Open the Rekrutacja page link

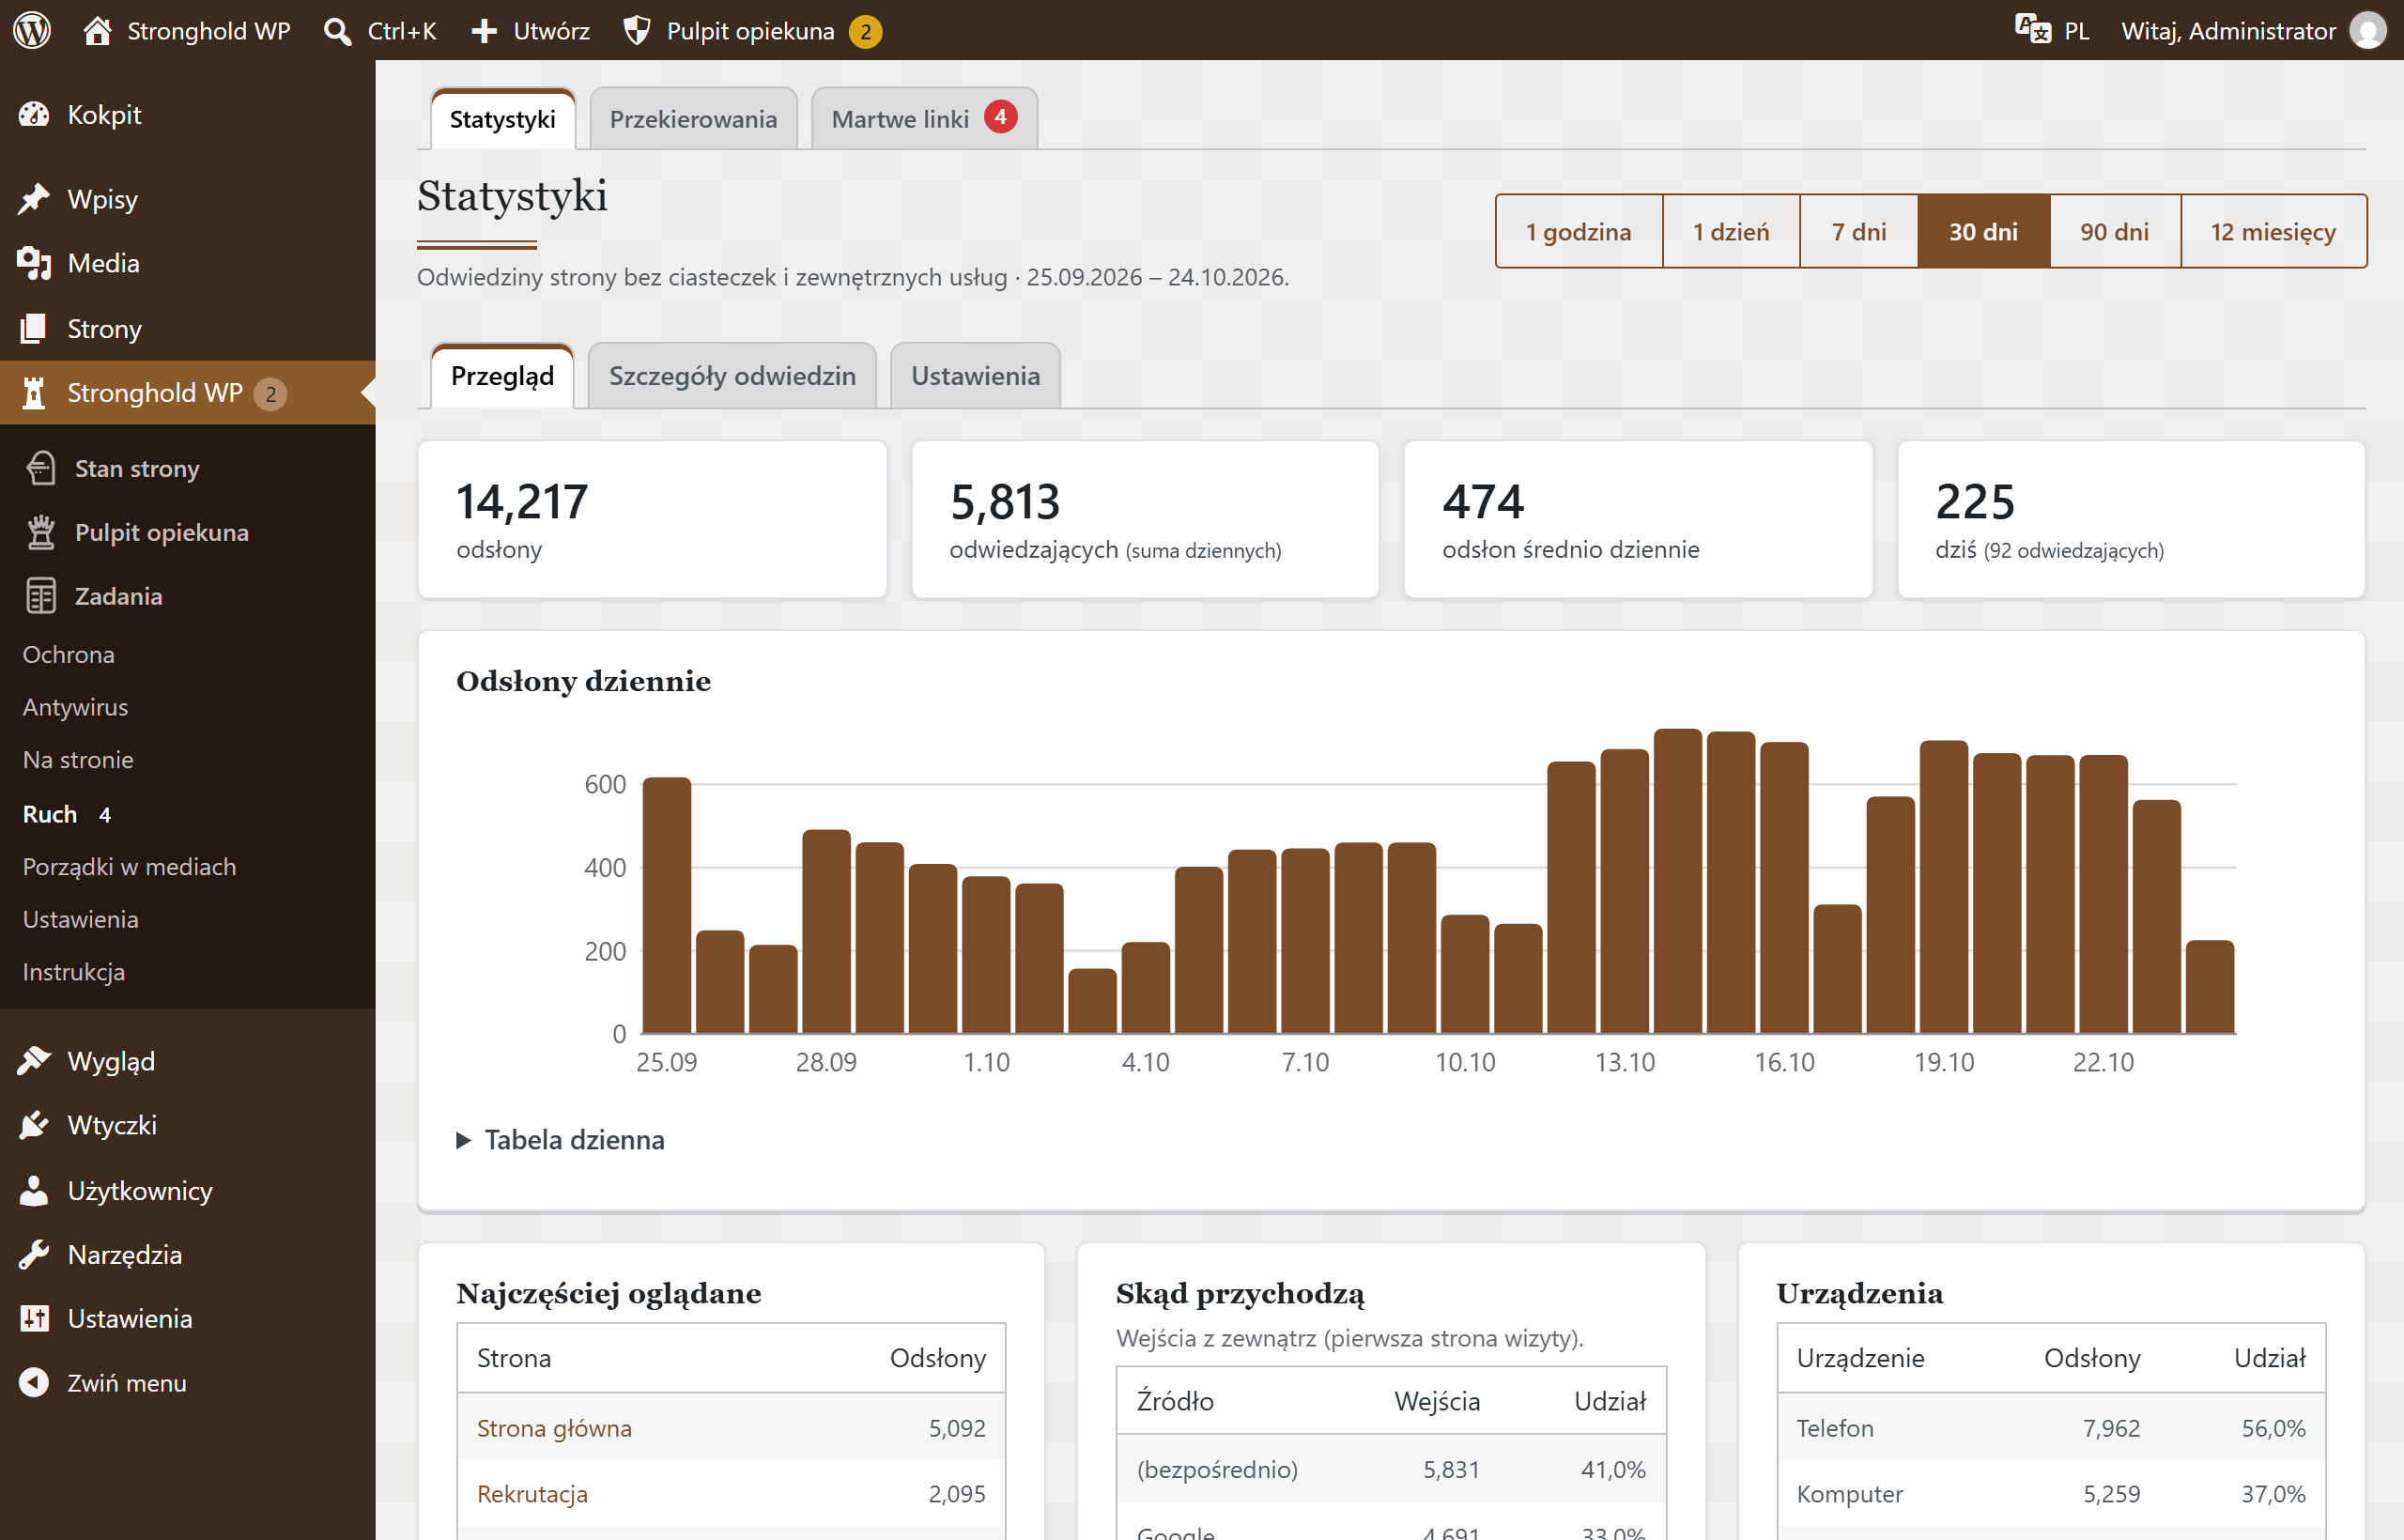point(532,1494)
